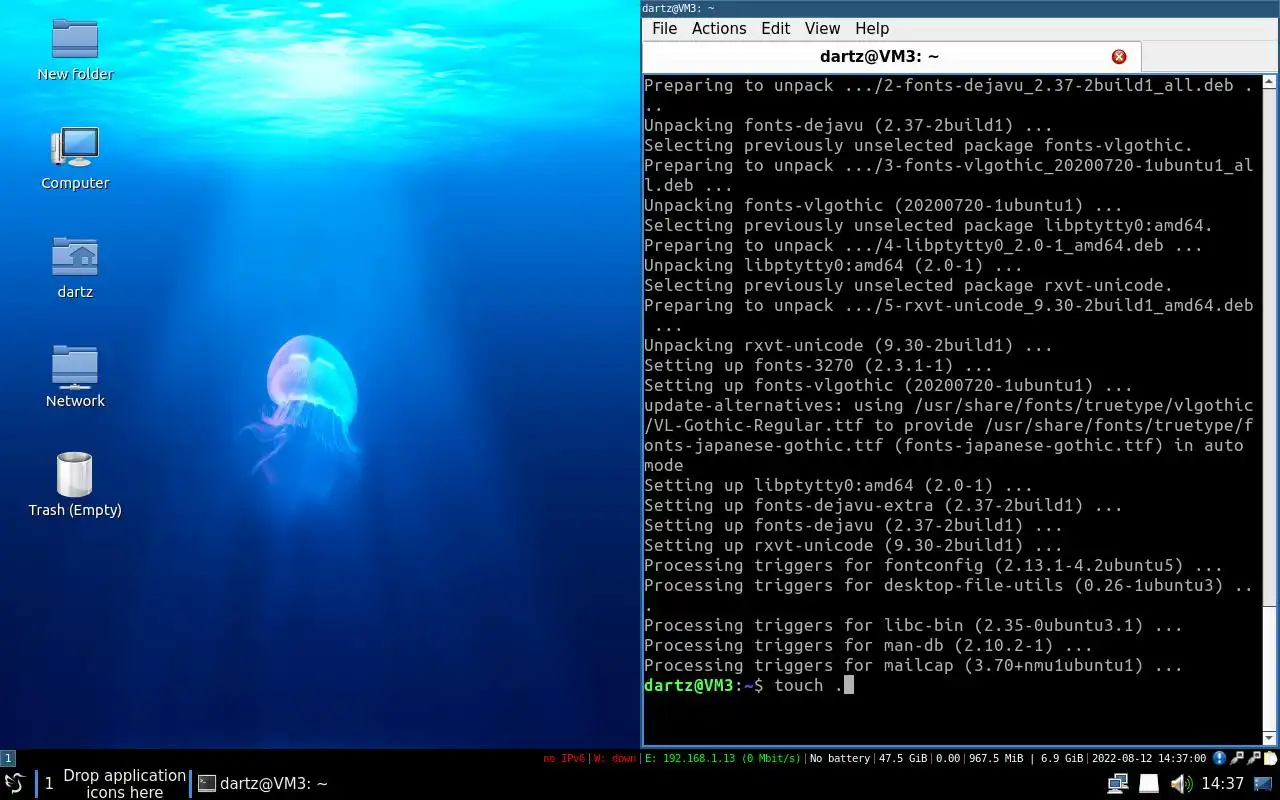Click the yellow notes icon in status bar

tap(1271, 758)
